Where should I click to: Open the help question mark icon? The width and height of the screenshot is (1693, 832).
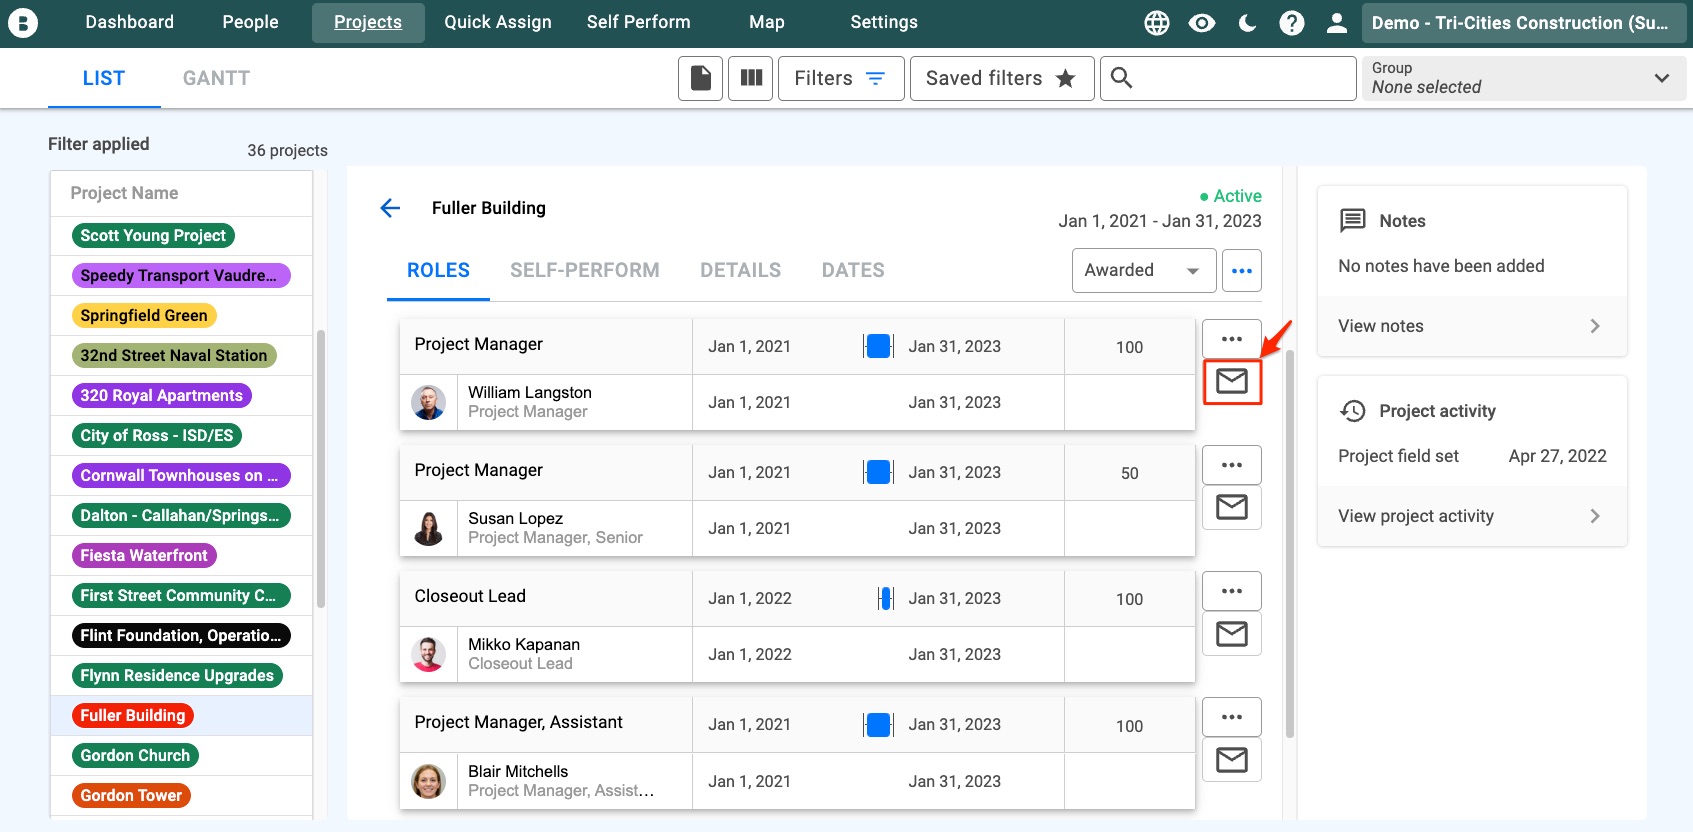1292,23
